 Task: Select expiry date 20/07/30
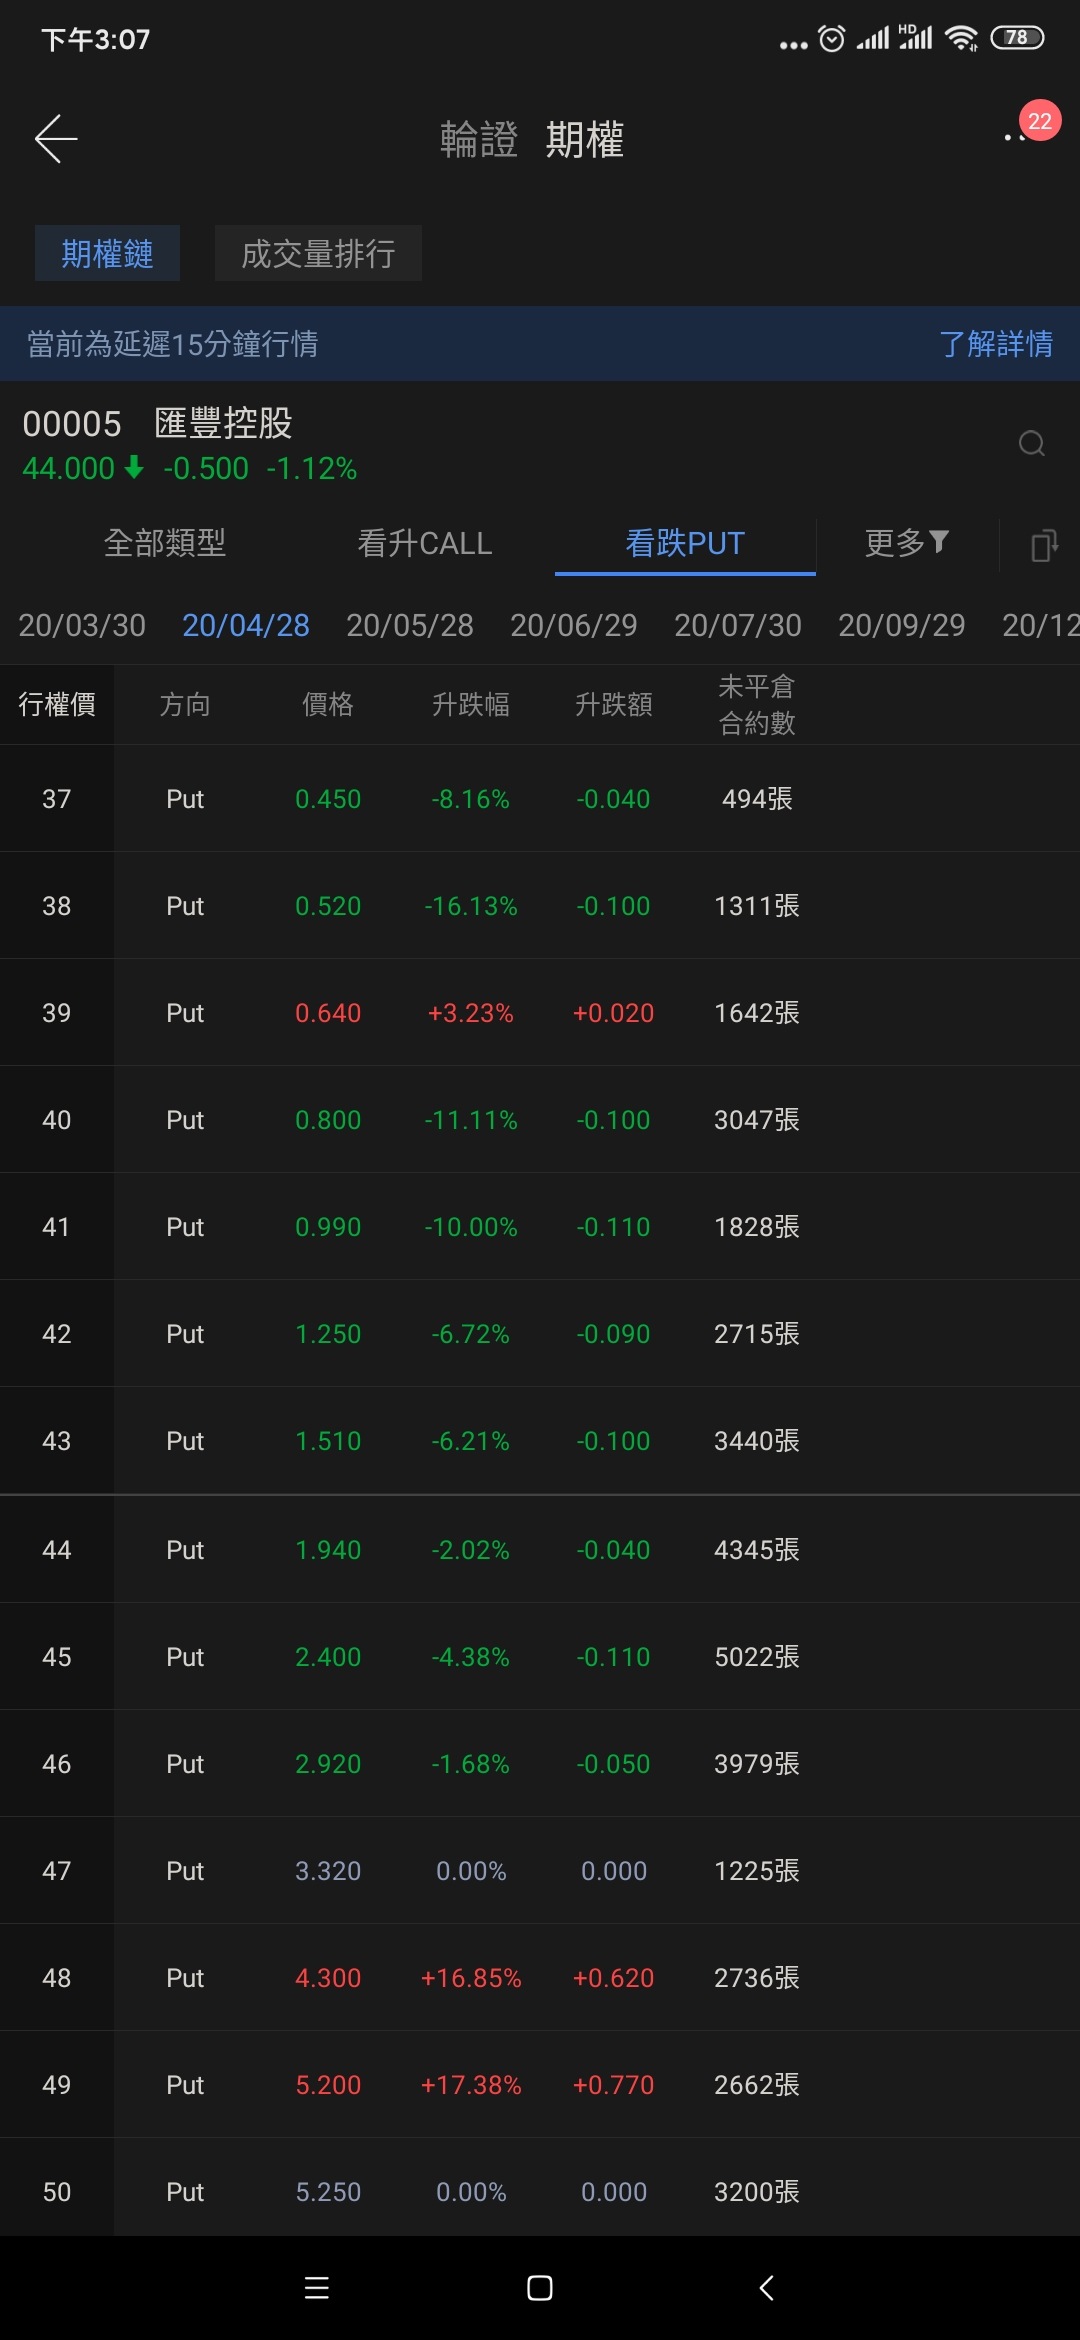tap(738, 625)
